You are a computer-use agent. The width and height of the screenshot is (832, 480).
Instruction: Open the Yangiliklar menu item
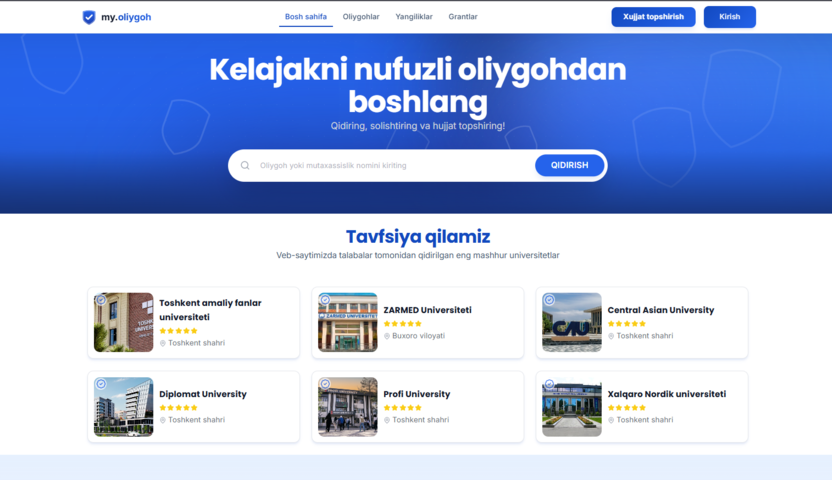click(x=414, y=17)
